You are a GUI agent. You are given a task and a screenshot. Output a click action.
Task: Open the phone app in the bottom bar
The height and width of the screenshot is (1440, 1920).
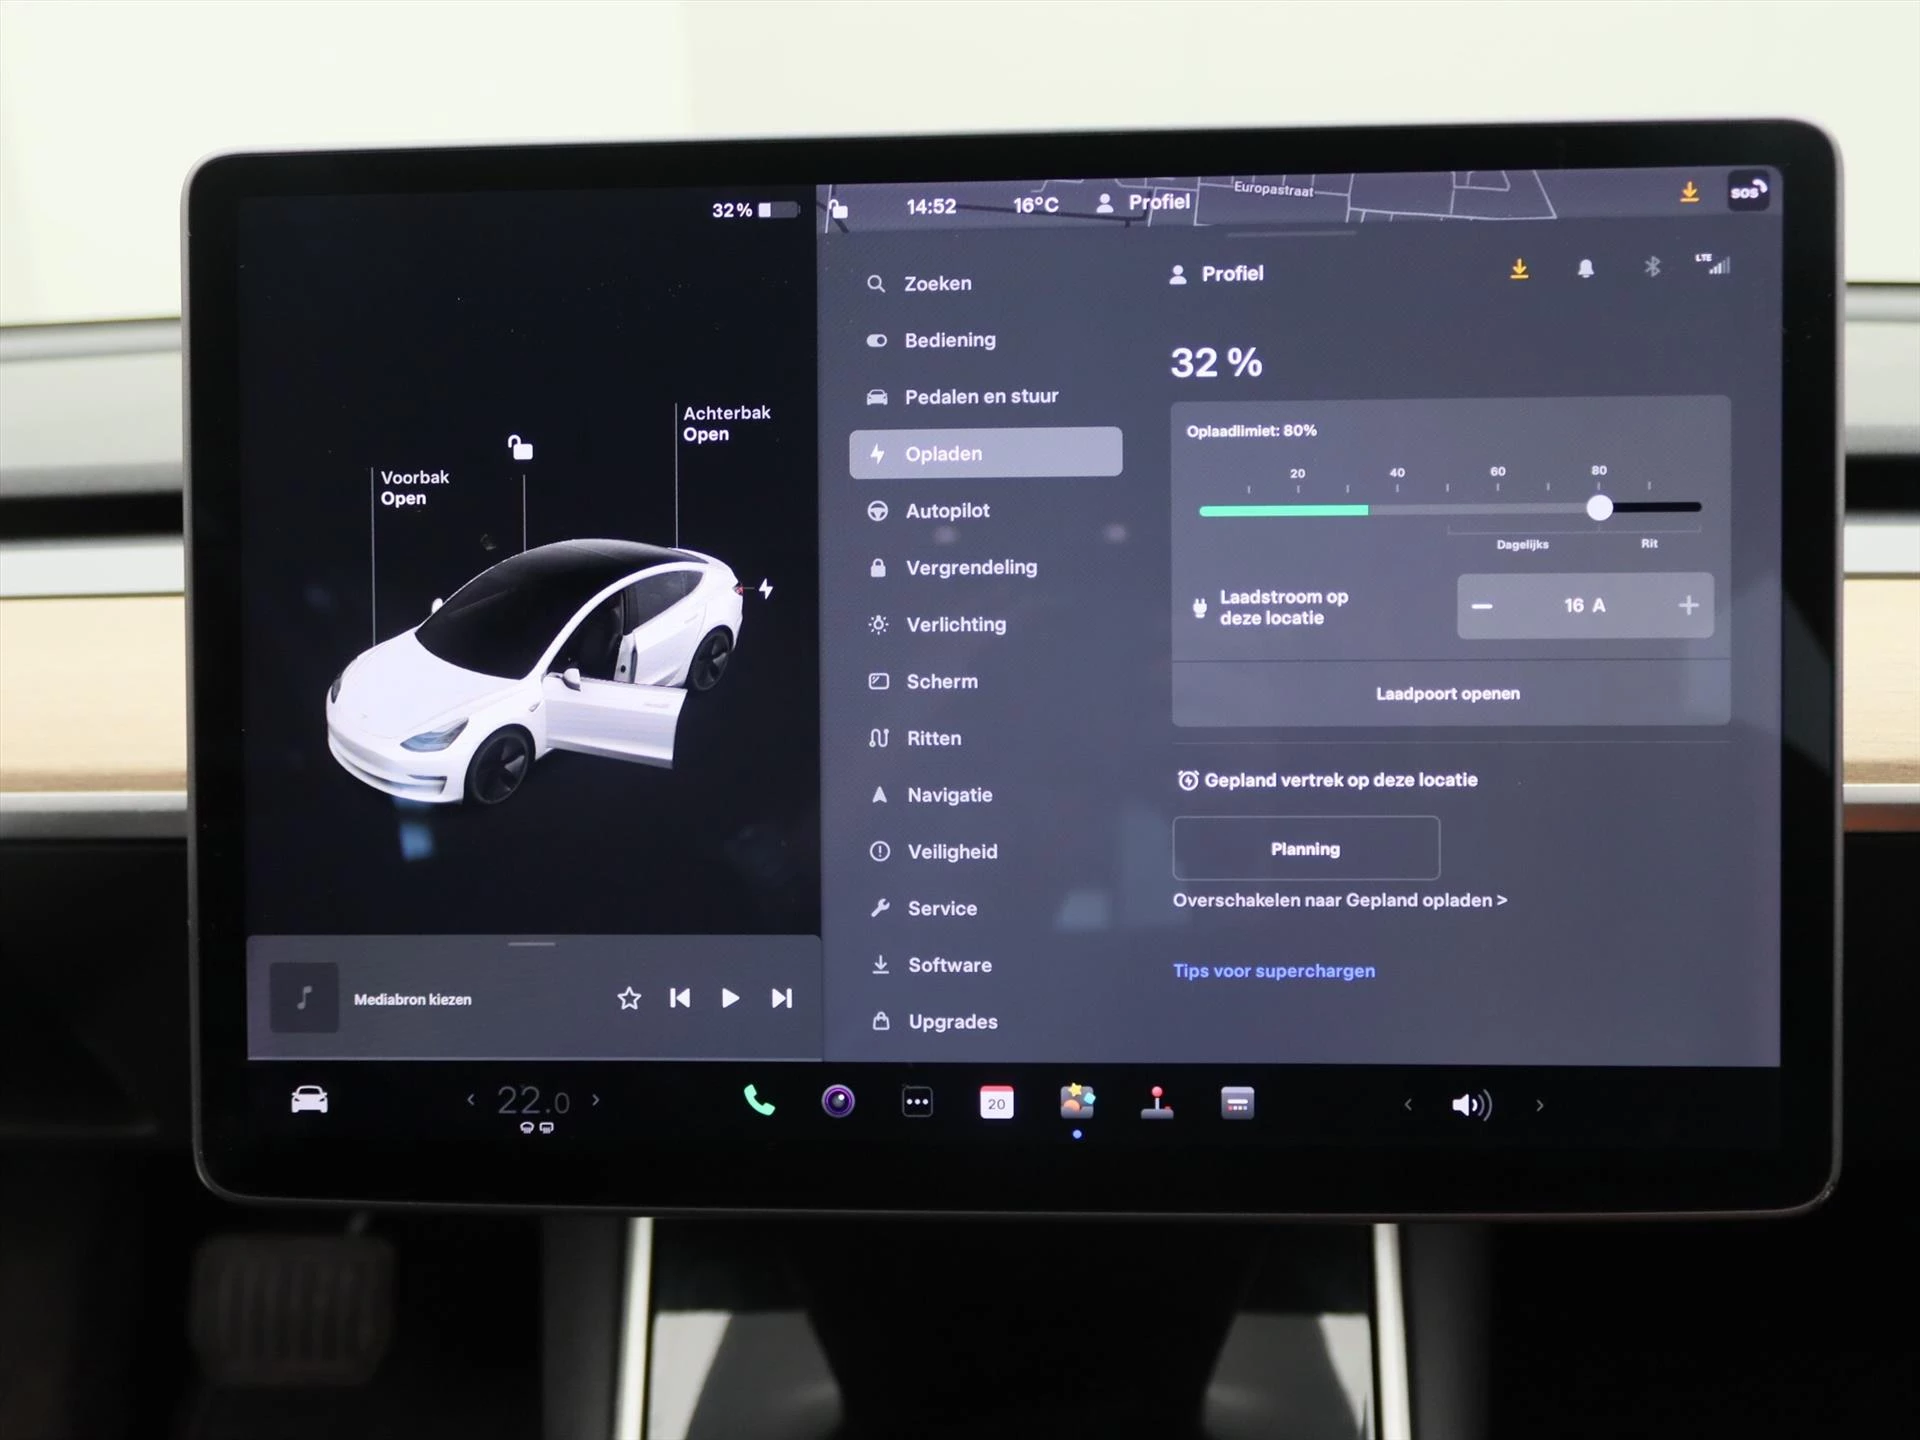coord(757,1103)
